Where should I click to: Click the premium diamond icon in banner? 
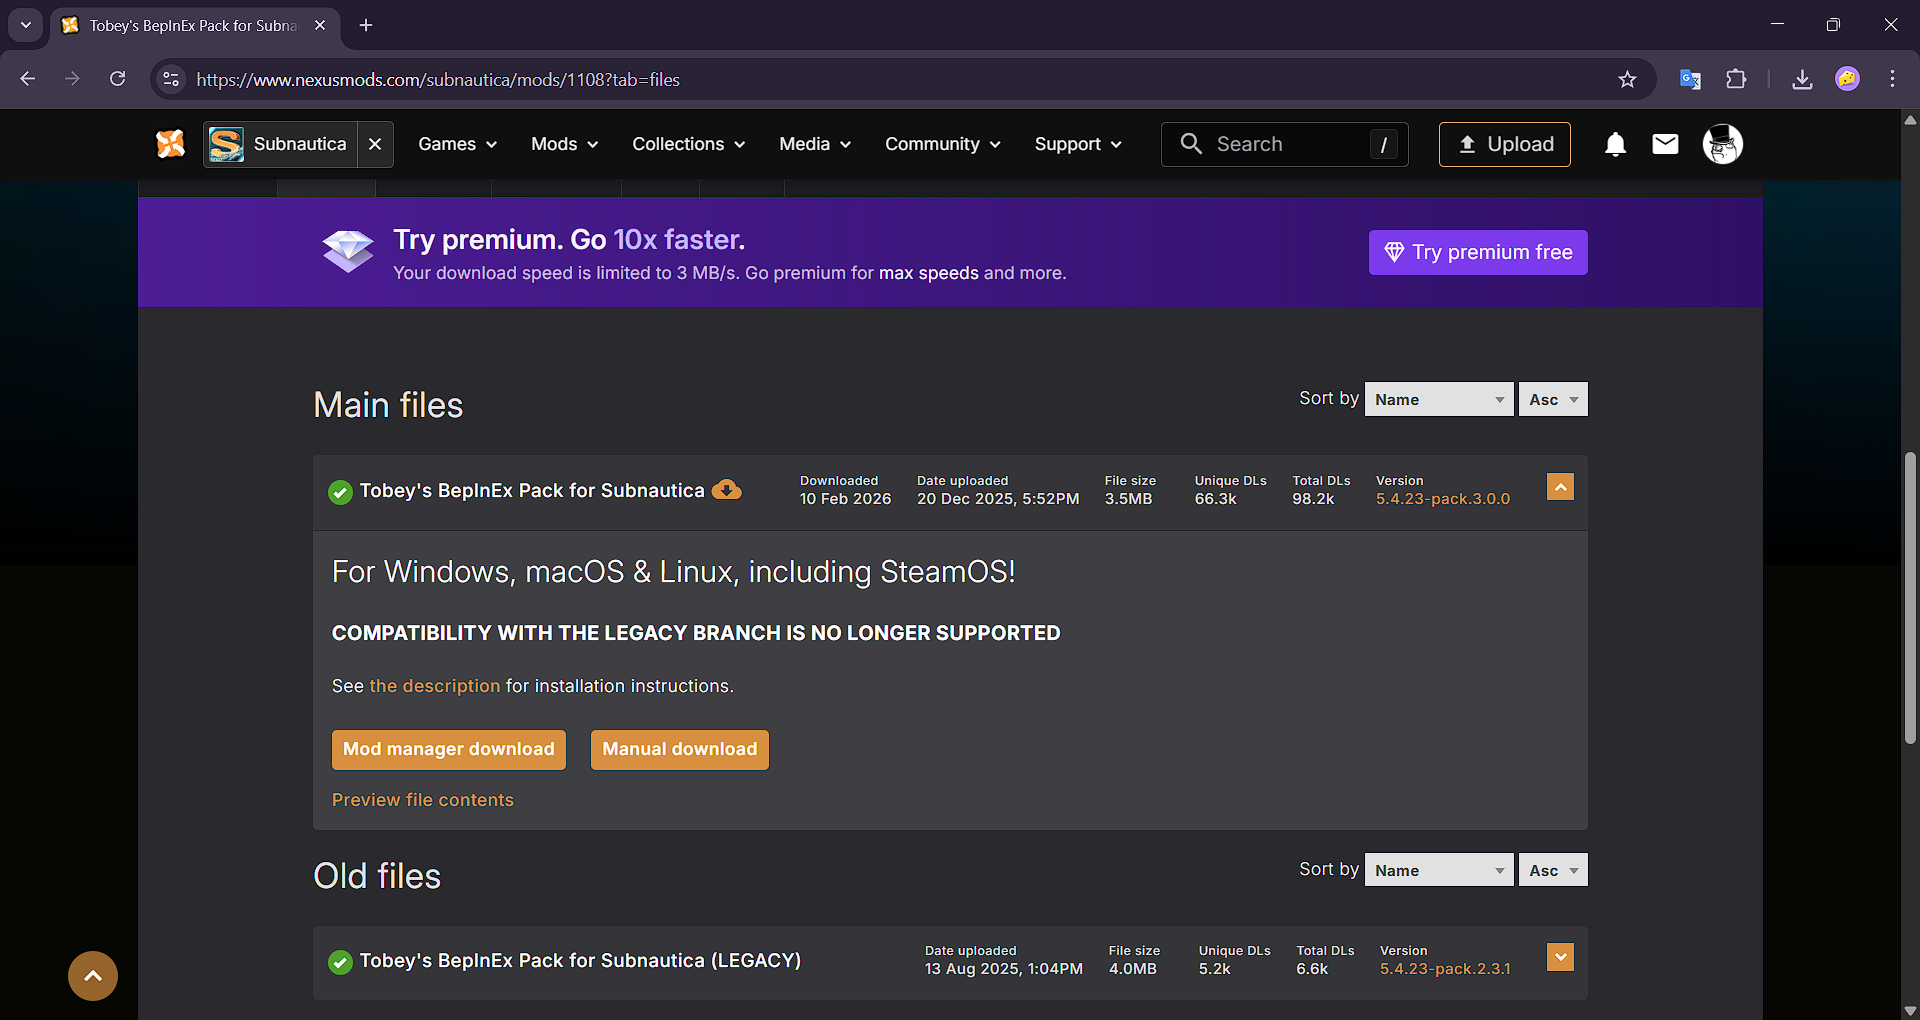(x=348, y=251)
